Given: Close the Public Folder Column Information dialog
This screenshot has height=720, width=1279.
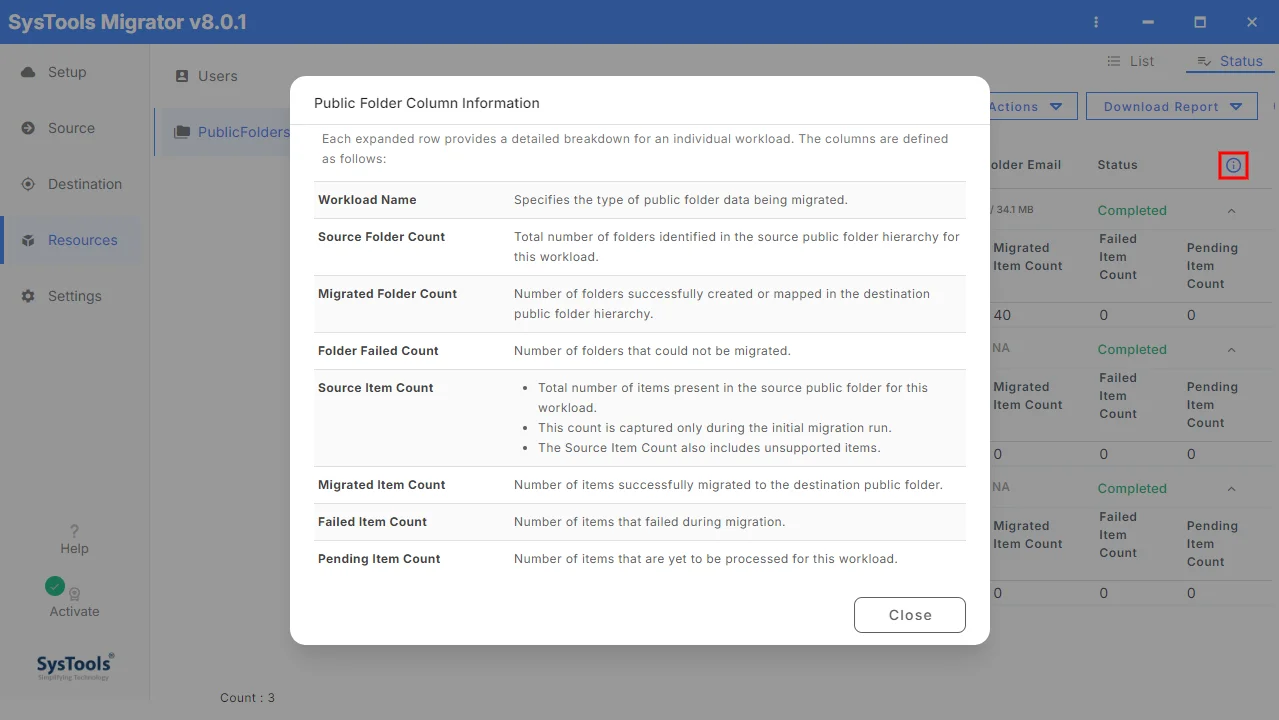Looking at the screenshot, I should pos(910,615).
